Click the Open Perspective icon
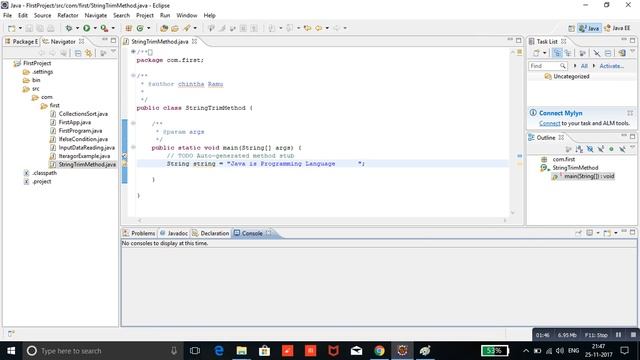 [x=571, y=28]
